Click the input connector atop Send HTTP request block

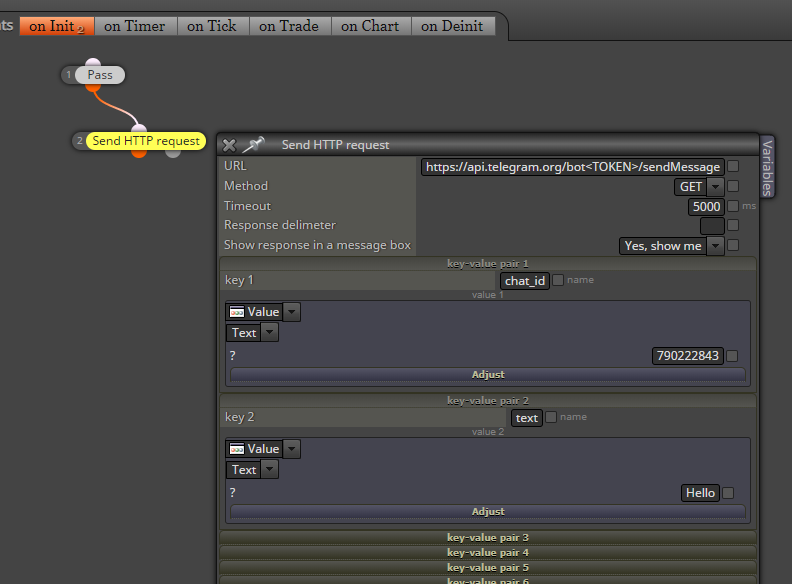tap(139, 128)
